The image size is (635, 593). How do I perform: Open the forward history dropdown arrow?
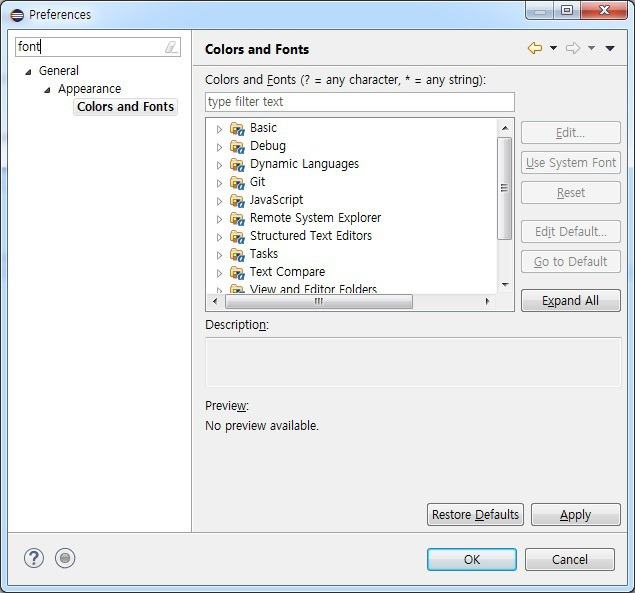click(x=591, y=48)
